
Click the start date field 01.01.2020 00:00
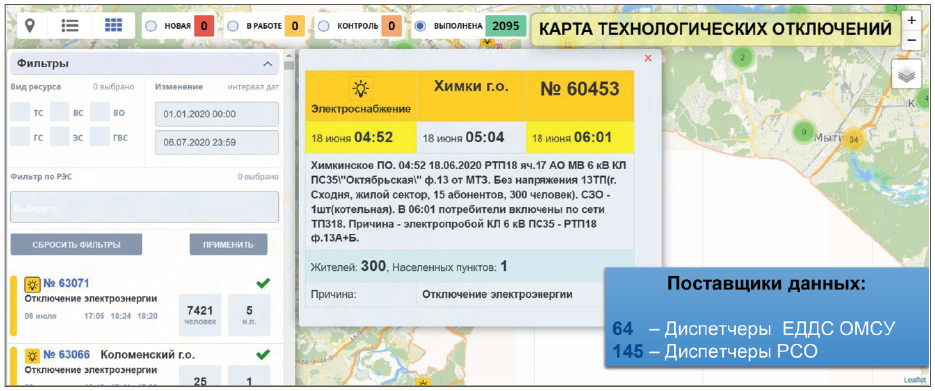click(217, 114)
